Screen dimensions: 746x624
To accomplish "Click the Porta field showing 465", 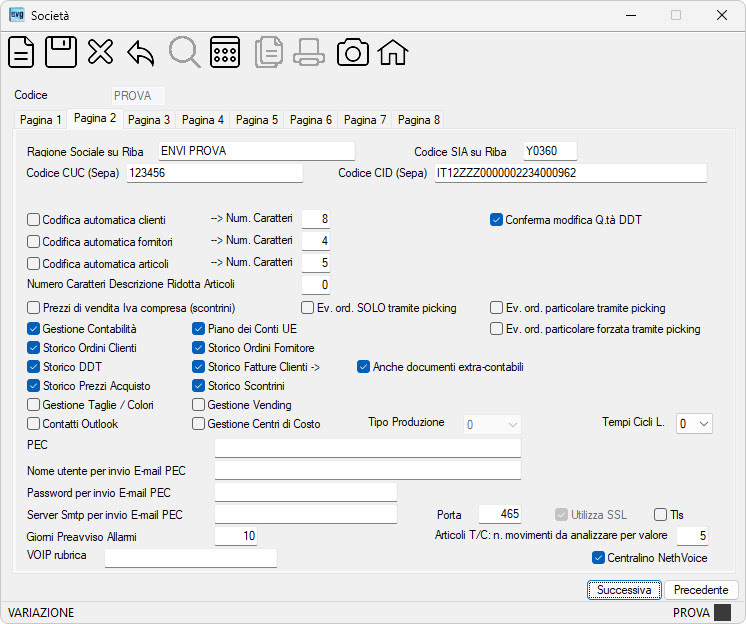I will click(500, 514).
